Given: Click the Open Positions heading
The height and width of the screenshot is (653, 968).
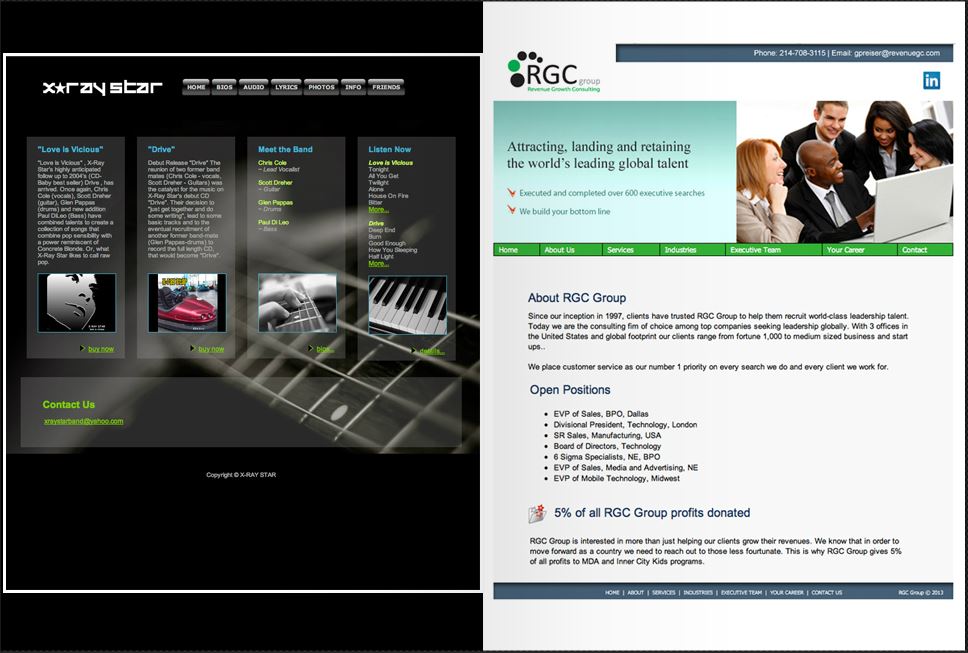Looking at the screenshot, I should (x=570, y=390).
